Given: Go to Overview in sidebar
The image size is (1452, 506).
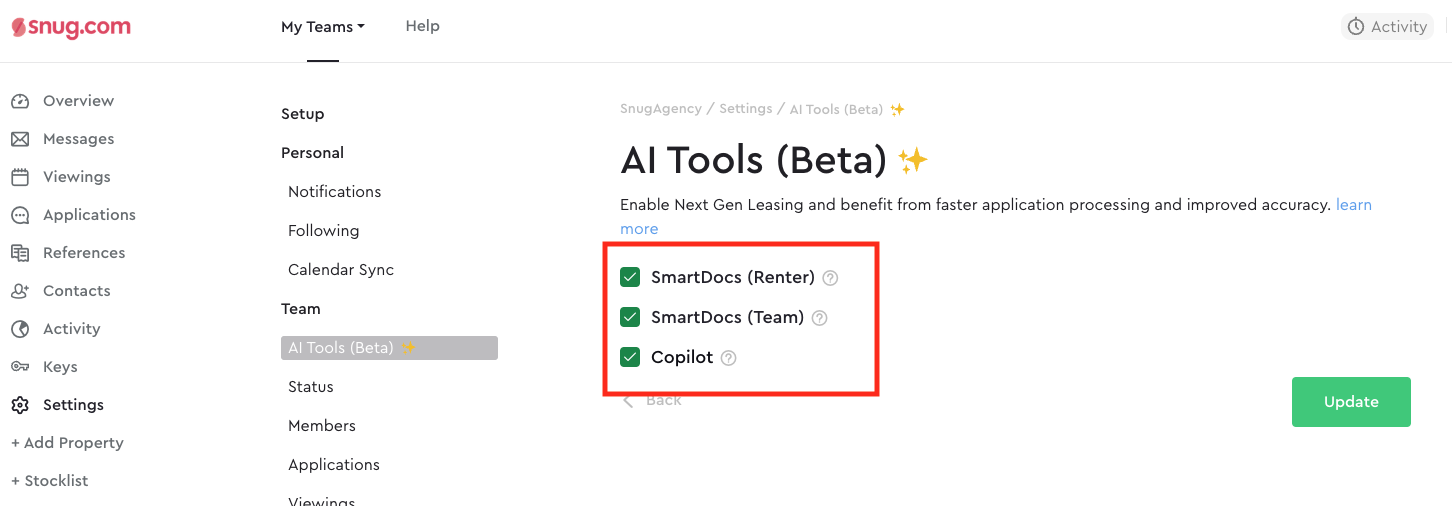Looking at the screenshot, I should pos(78,101).
